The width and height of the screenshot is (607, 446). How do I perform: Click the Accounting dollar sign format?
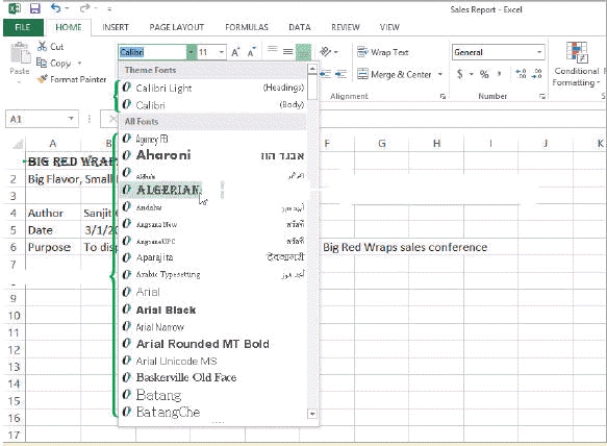pyautogui.click(x=460, y=74)
